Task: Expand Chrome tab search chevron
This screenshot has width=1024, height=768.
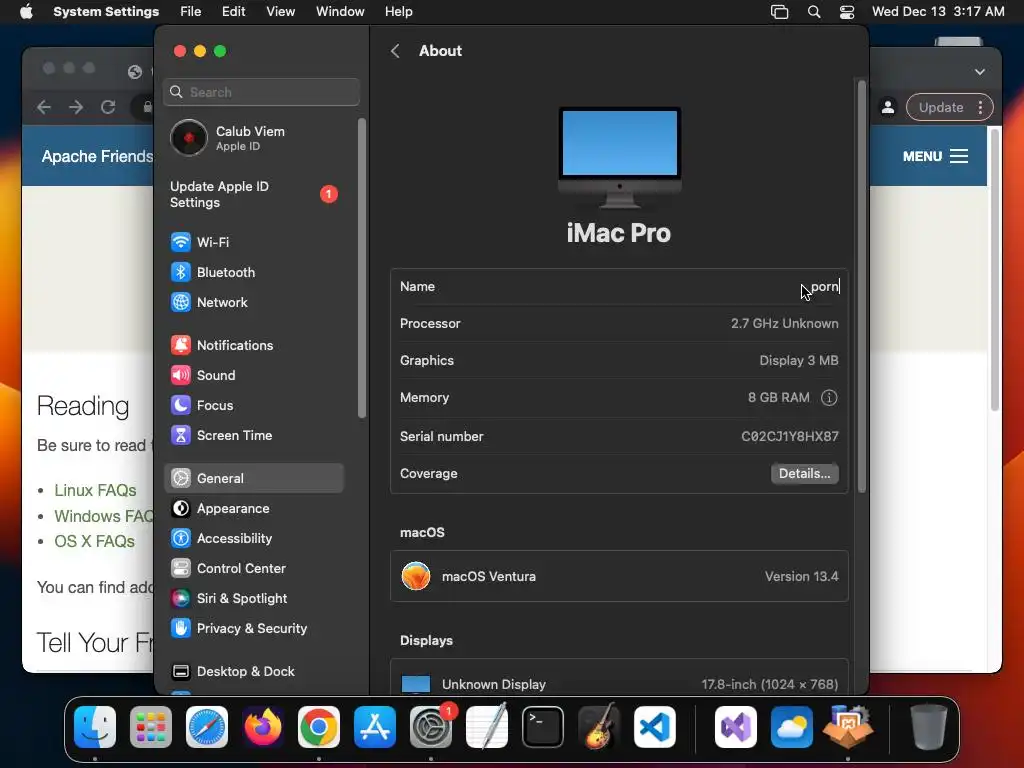Action: [980, 72]
